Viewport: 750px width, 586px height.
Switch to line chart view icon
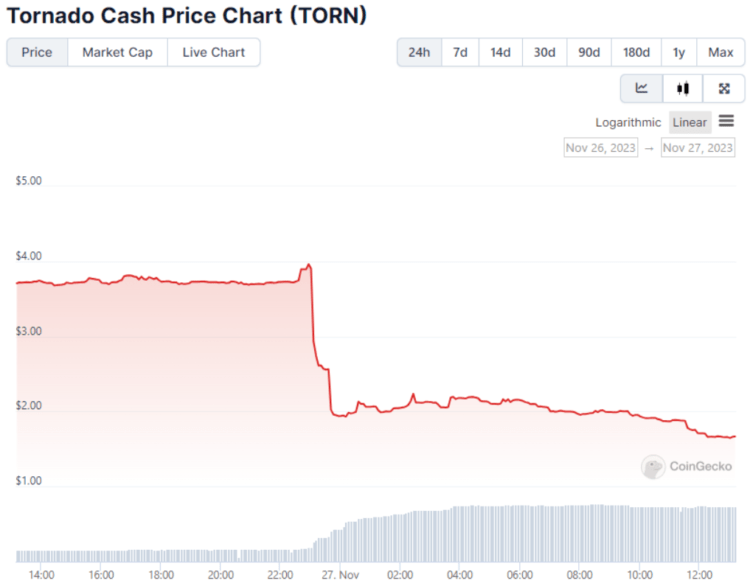642,88
